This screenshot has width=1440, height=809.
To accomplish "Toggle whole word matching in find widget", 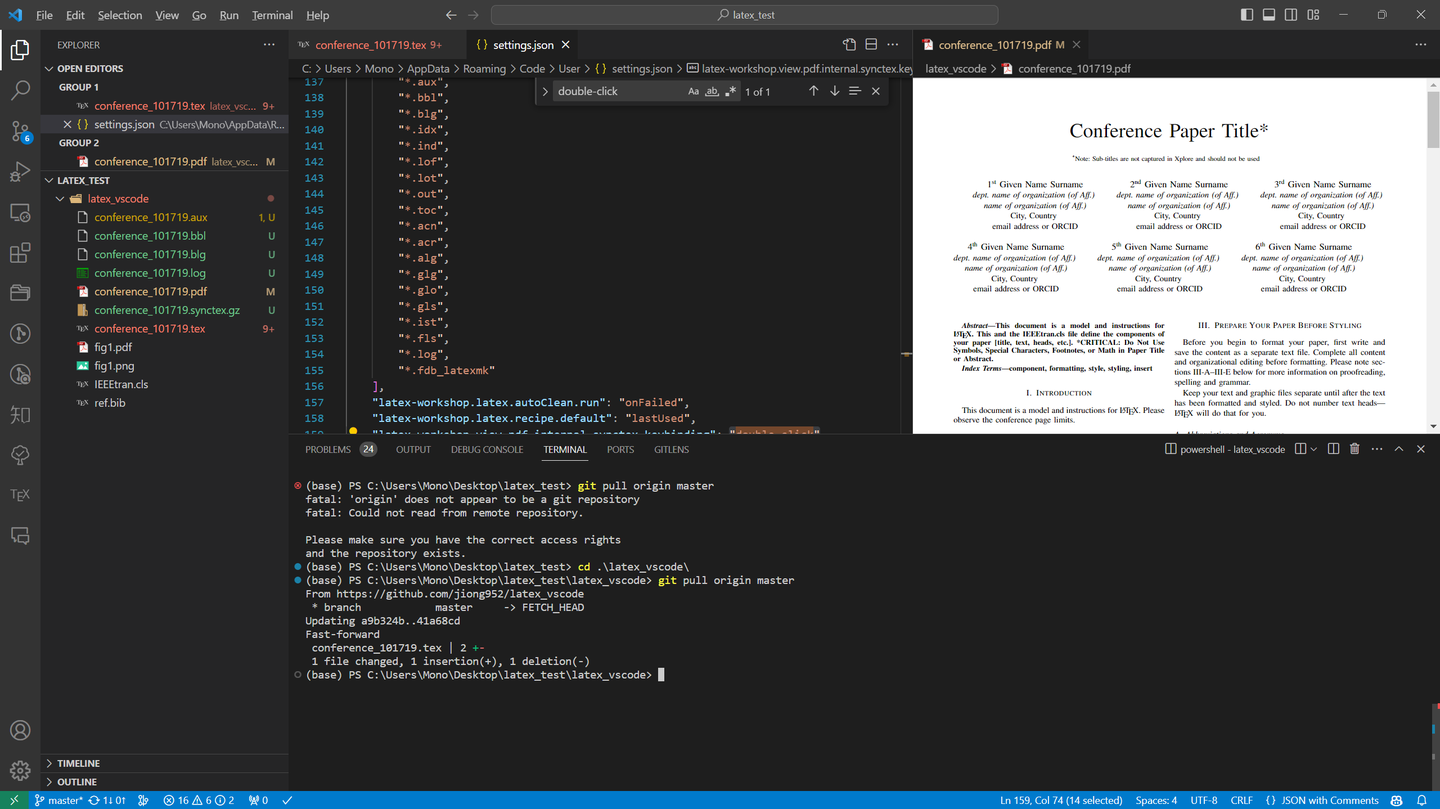I will click(712, 90).
